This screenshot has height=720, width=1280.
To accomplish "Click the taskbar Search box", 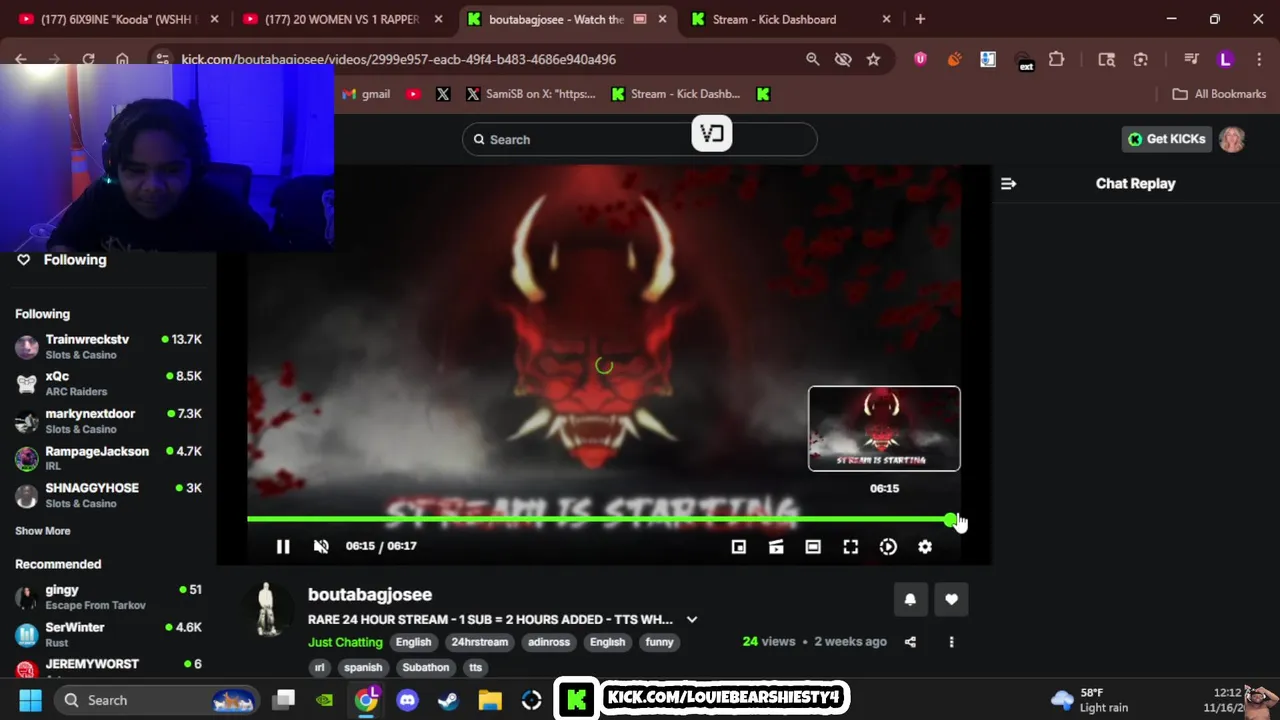I will click(155, 700).
